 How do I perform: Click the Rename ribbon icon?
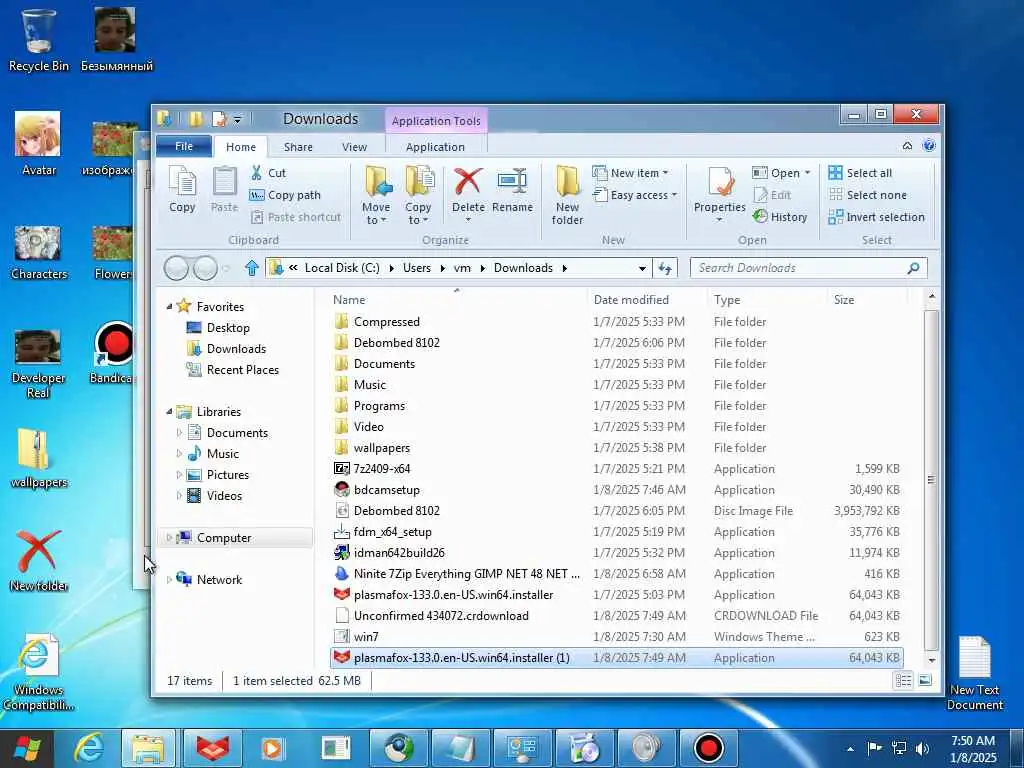click(x=512, y=189)
